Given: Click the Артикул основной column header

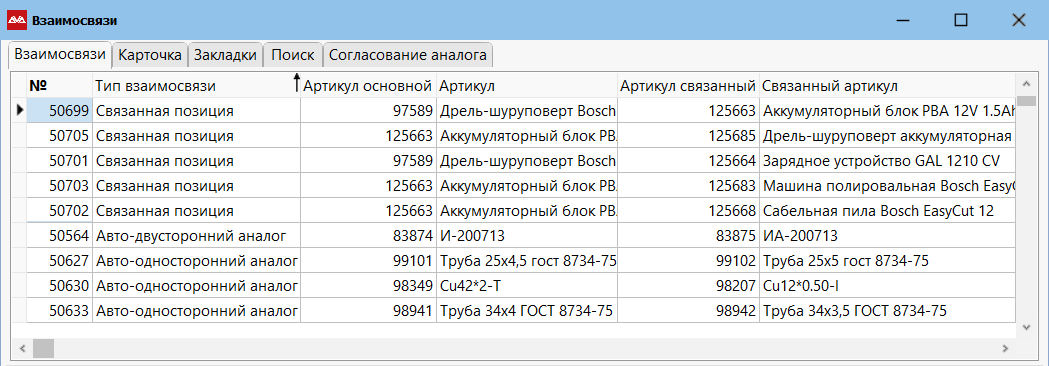Looking at the screenshot, I should [368, 86].
